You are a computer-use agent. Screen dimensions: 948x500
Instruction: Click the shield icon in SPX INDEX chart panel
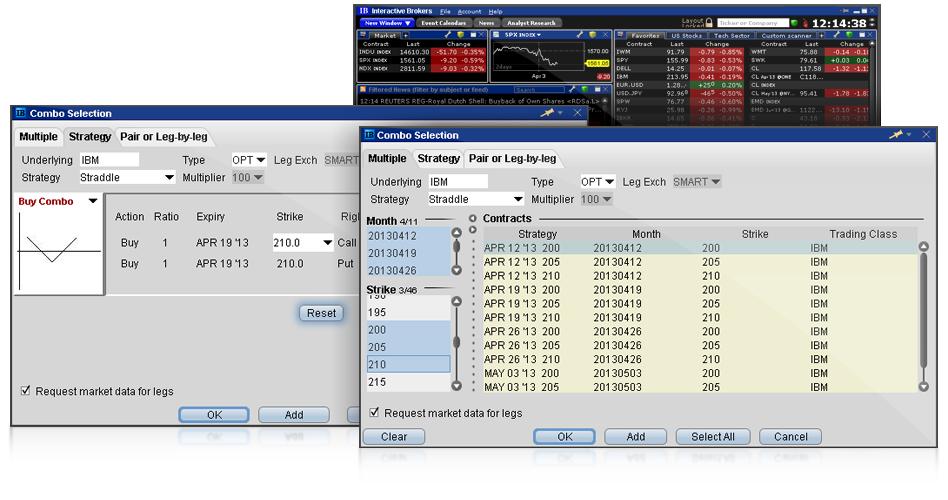592,35
